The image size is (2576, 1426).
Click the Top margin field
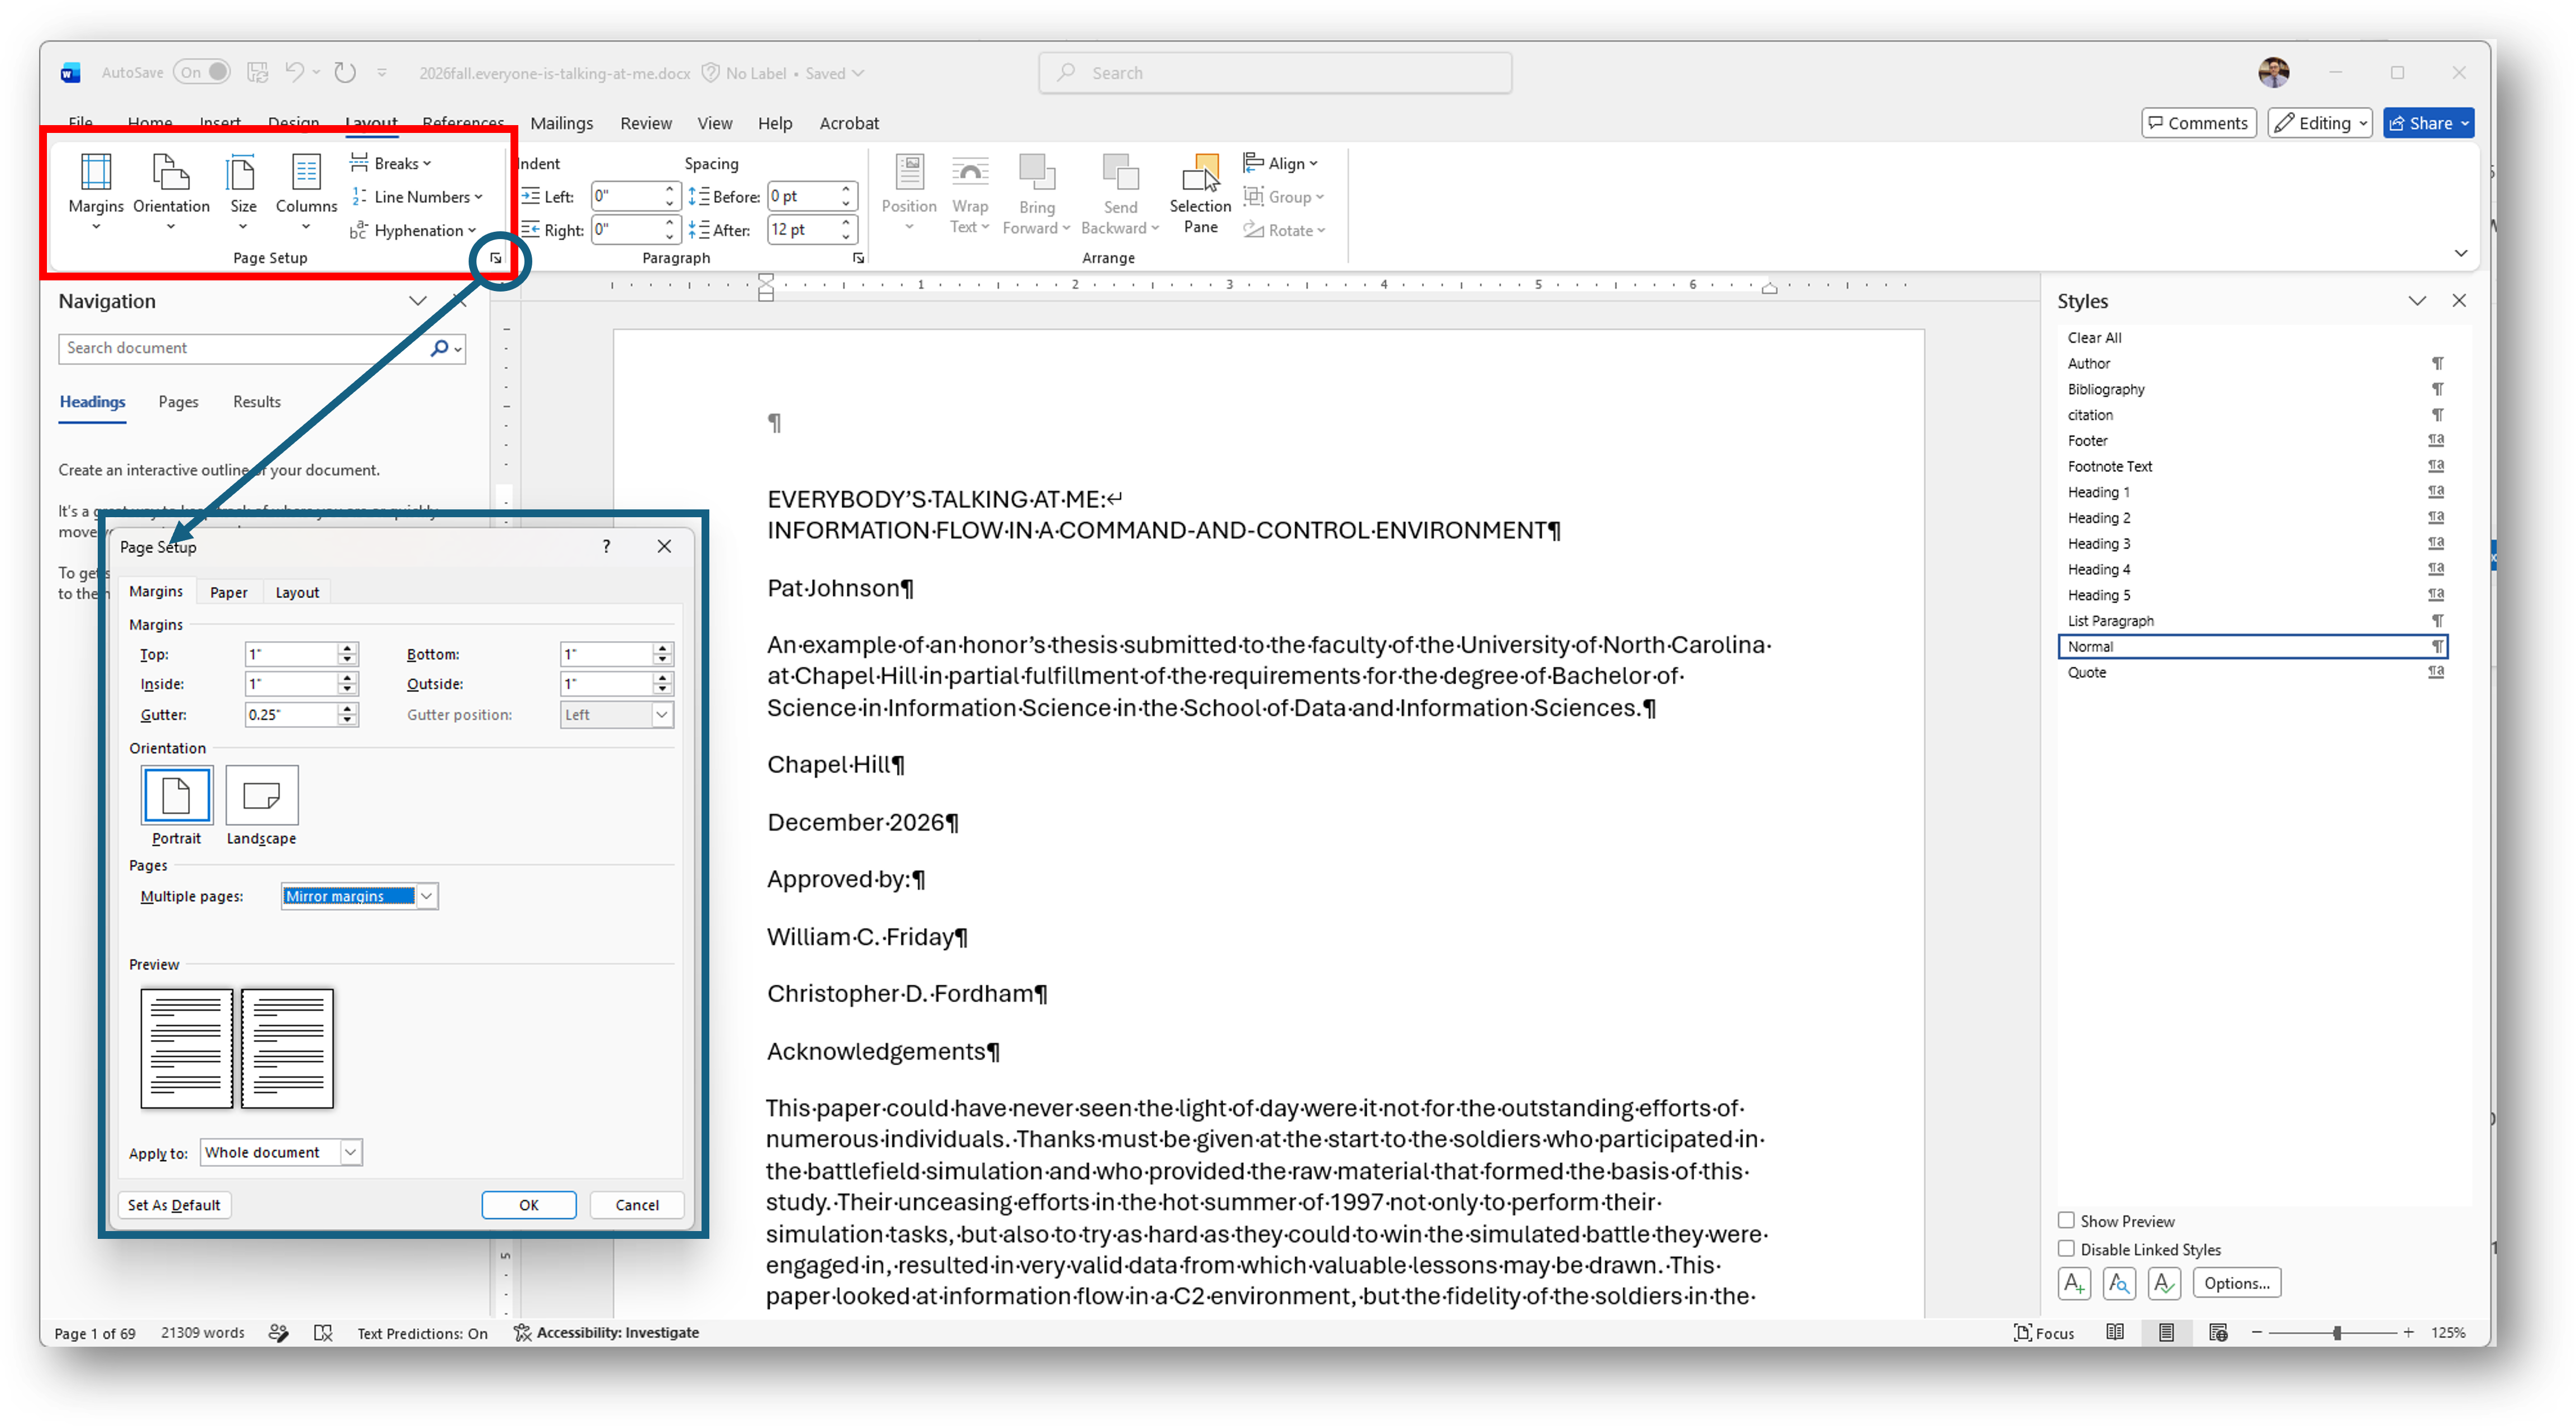(x=291, y=654)
